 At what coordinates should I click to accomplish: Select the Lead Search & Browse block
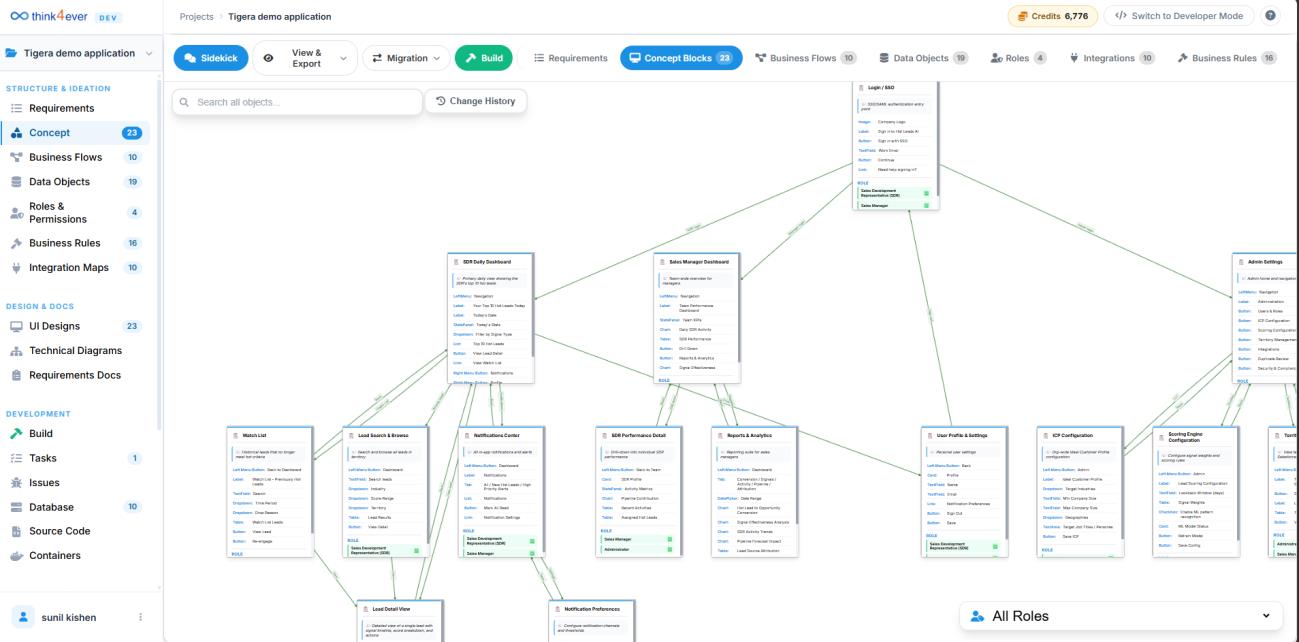click(386, 491)
